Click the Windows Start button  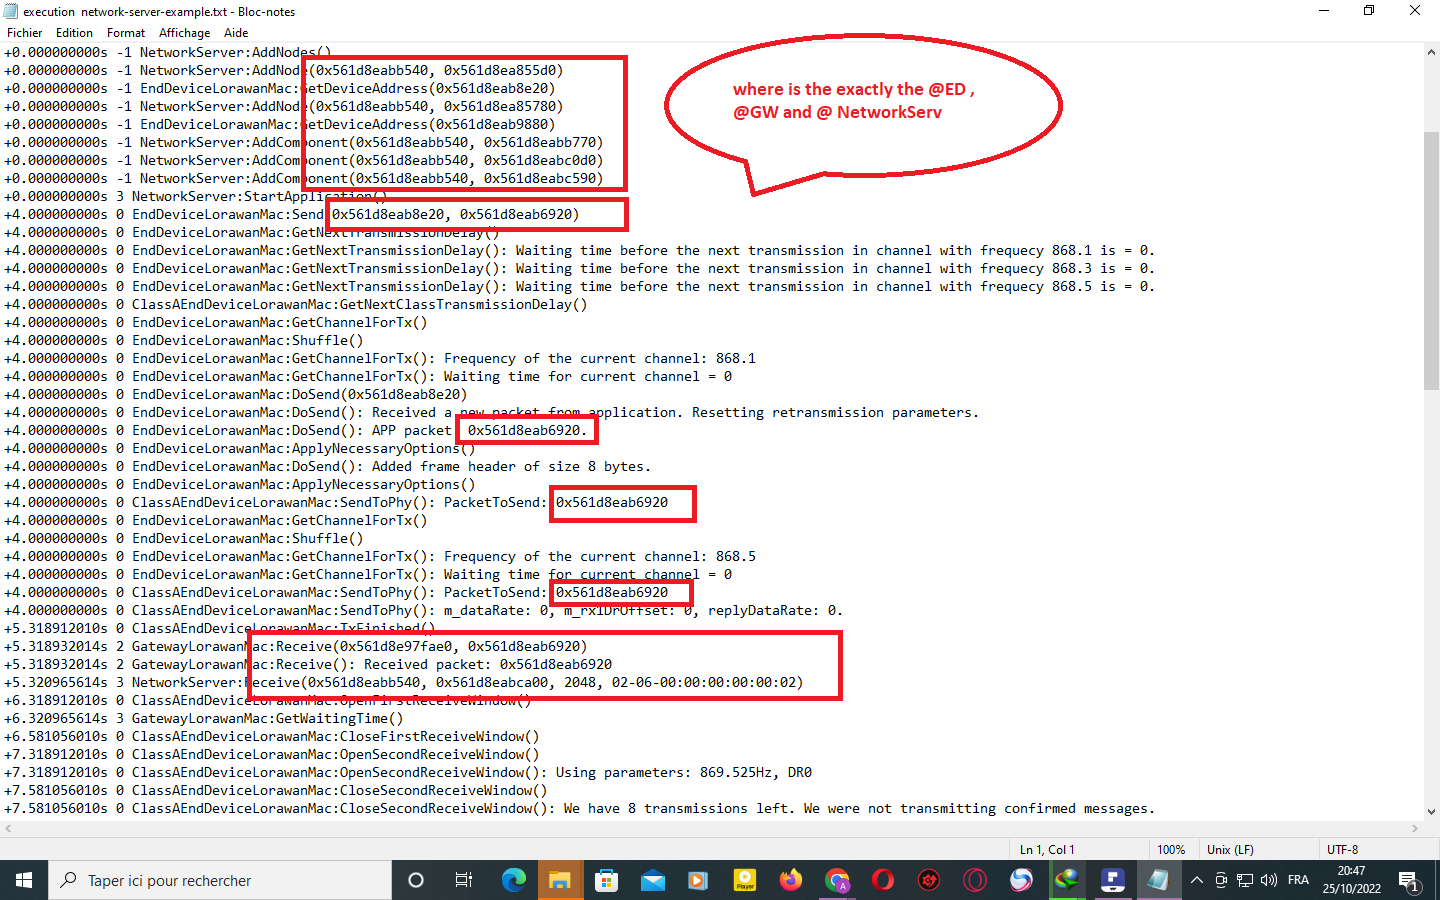(x=23, y=880)
